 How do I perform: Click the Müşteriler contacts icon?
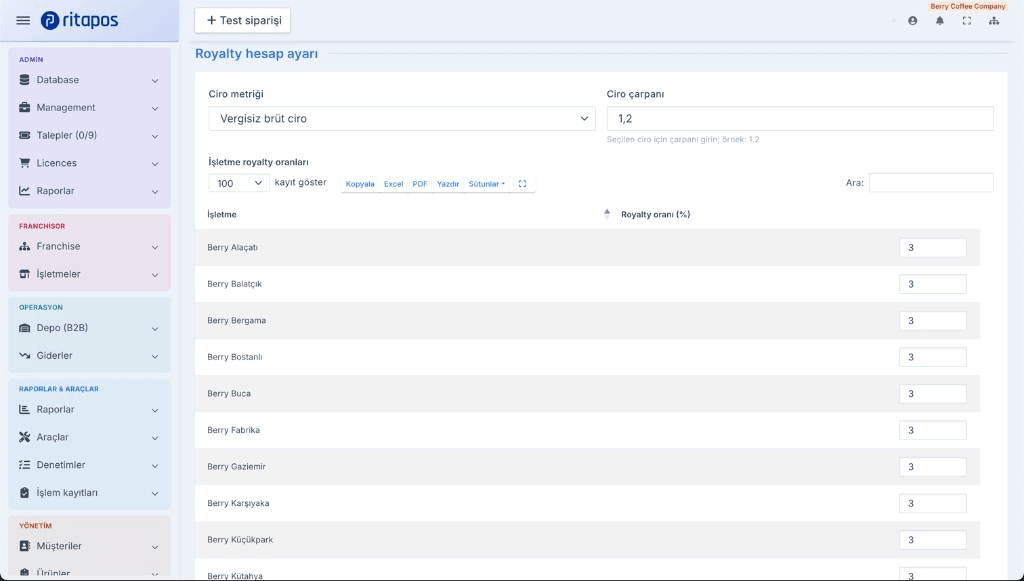[x=25, y=546]
